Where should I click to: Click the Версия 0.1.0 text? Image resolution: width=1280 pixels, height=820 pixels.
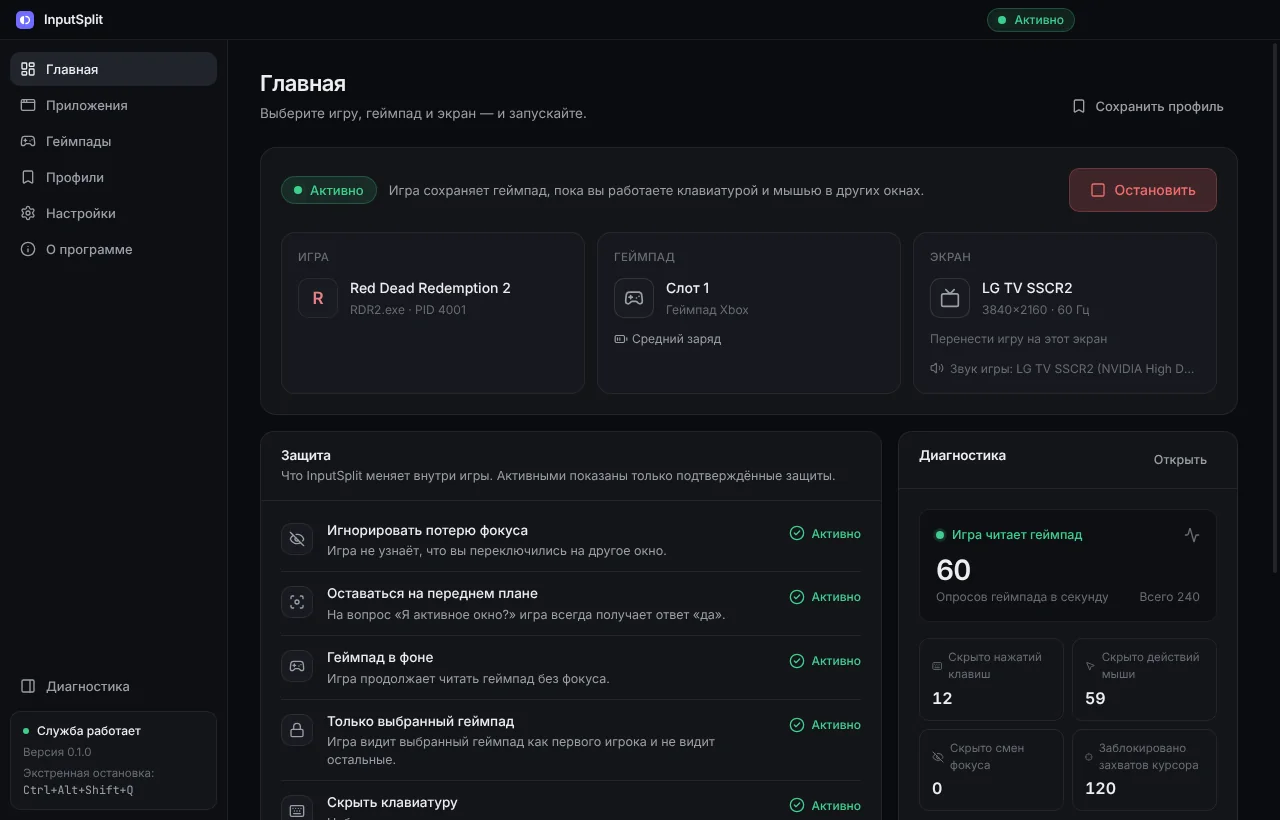click(x=57, y=752)
